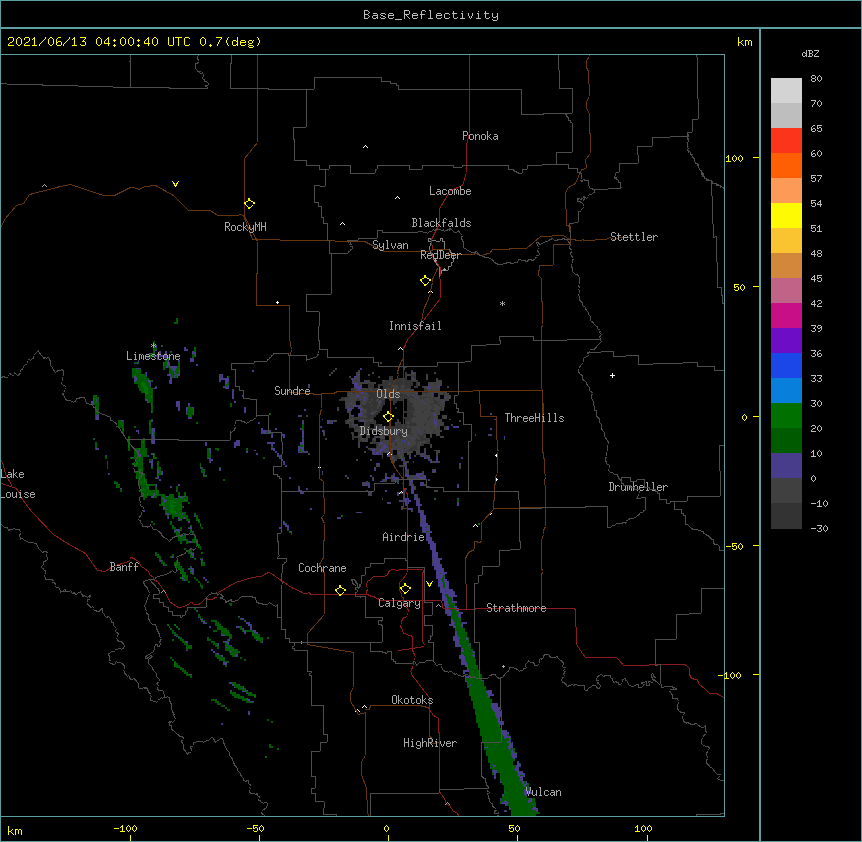Click the RockyMH label
This screenshot has width=862, height=842.
245,227
